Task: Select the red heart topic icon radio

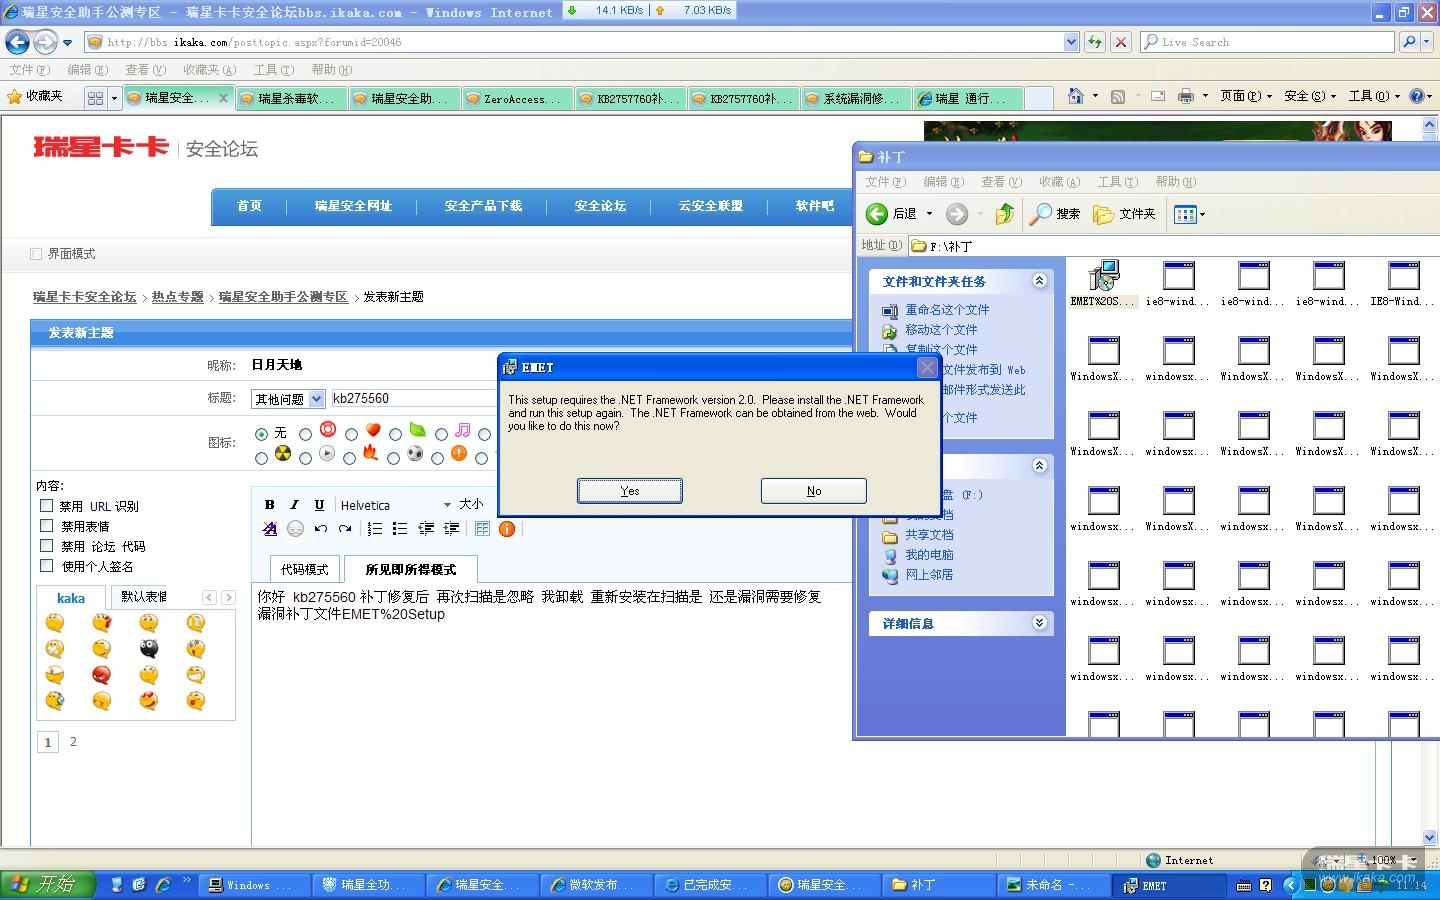Action: pyautogui.click(x=351, y=434)
